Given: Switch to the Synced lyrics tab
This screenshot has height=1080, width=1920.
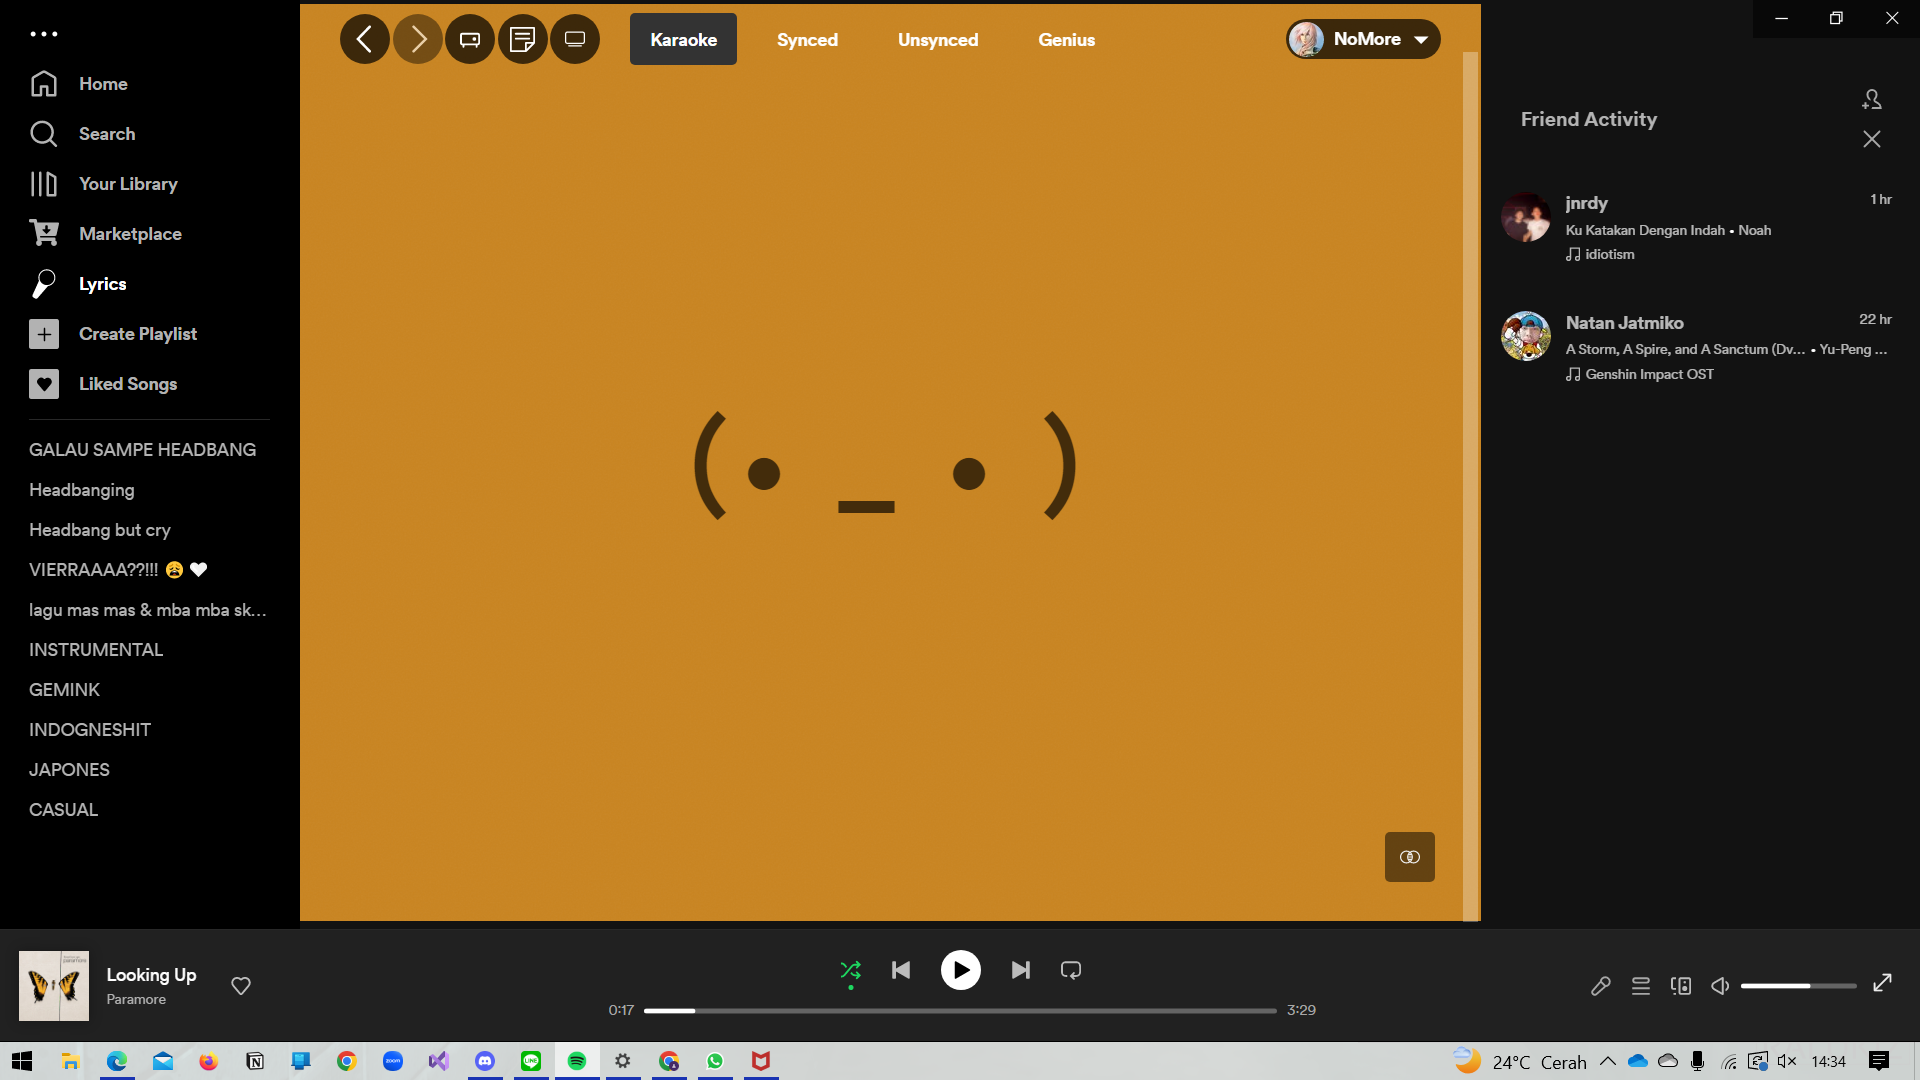Looking at the screenshot, I should click(807, 39).
